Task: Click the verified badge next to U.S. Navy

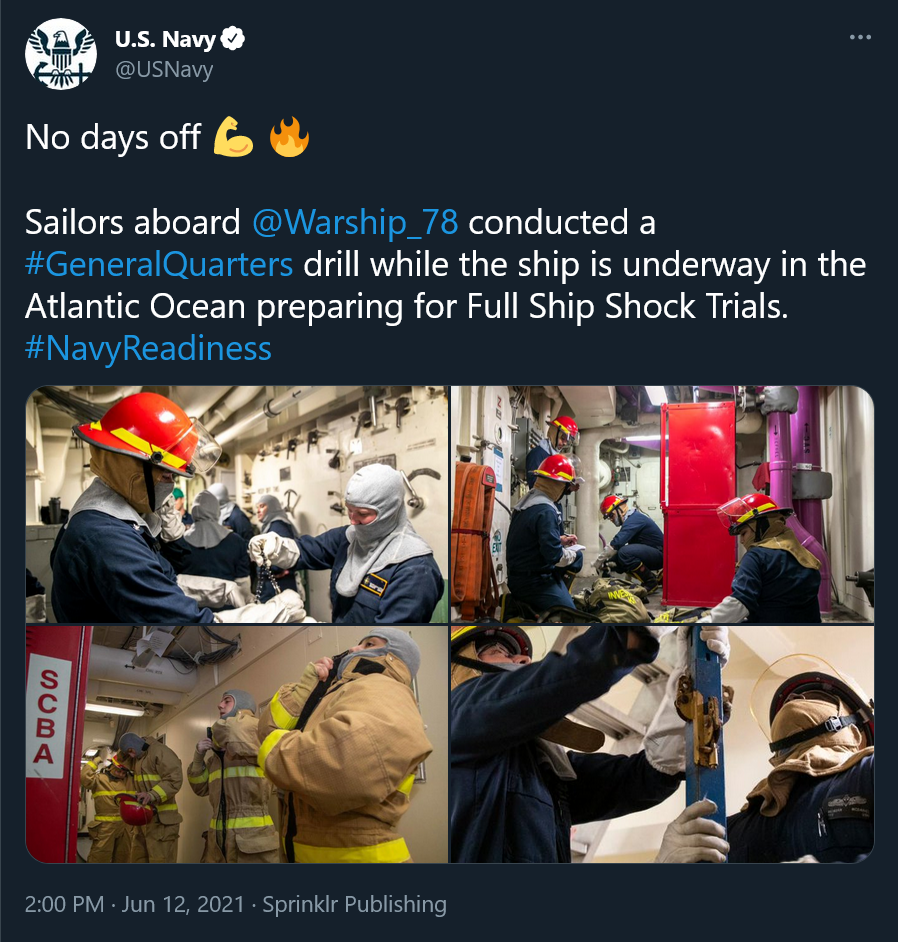Action: click(x=232, y=38)
